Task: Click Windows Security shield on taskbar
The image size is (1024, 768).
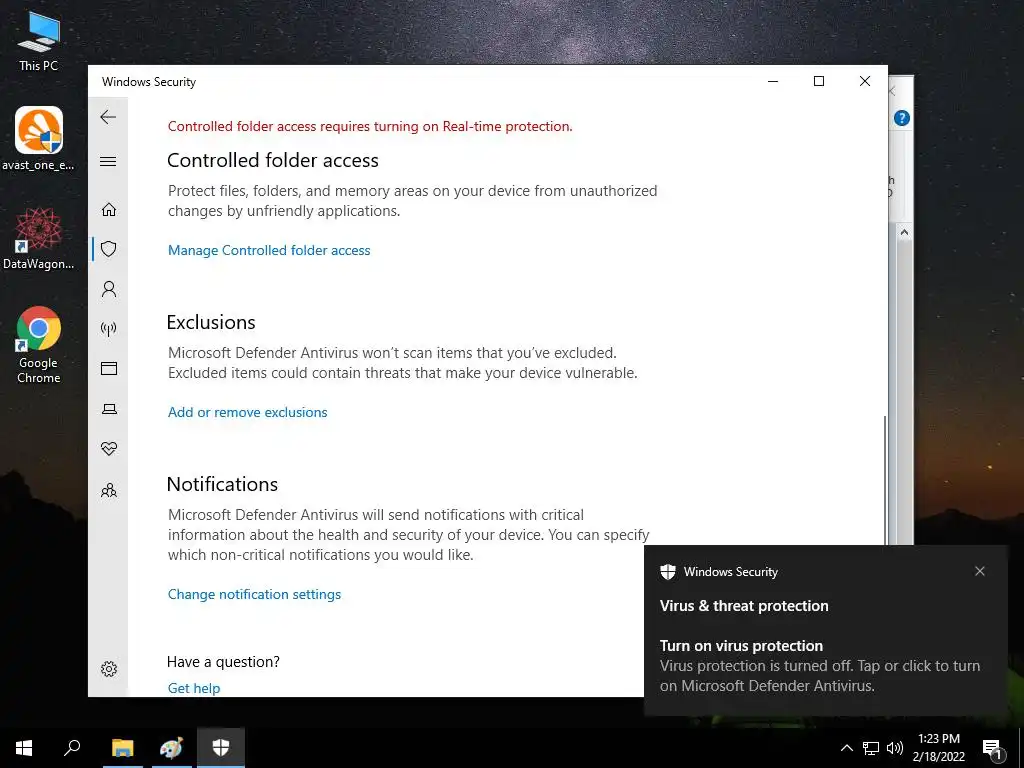Action: (221, 748)
